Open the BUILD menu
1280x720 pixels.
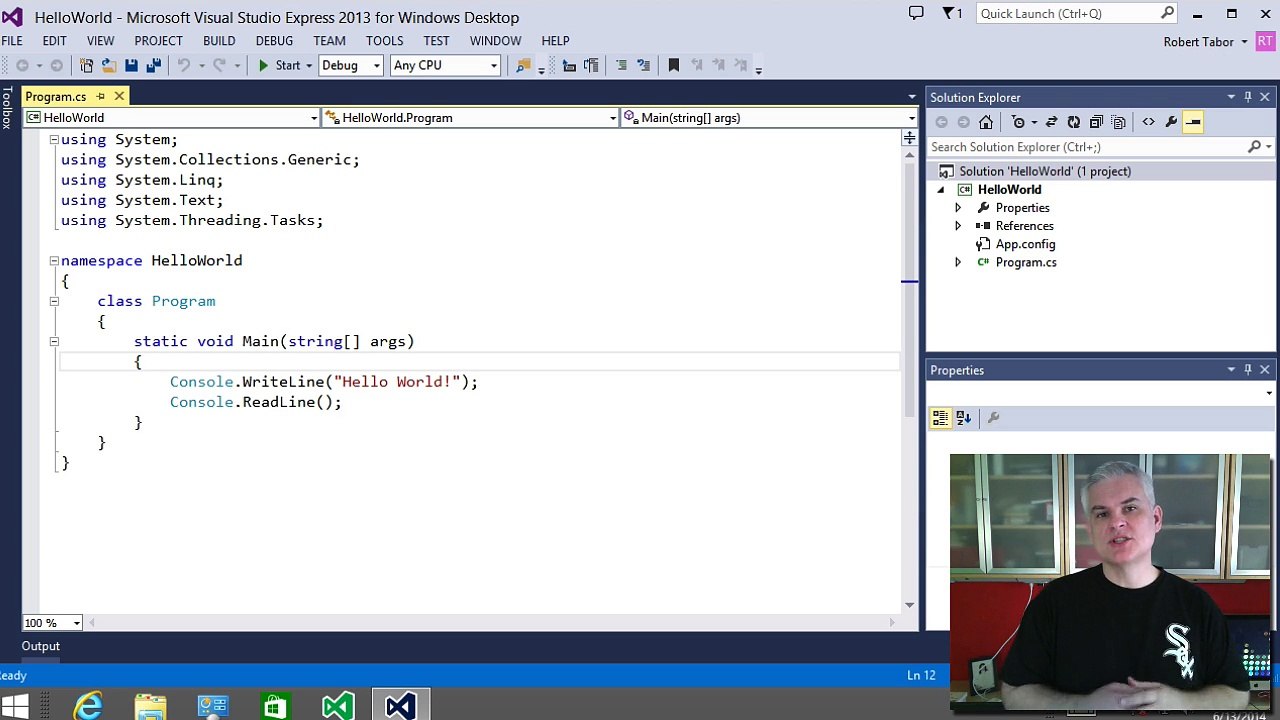pyautogui.click(x=219, y=41)
